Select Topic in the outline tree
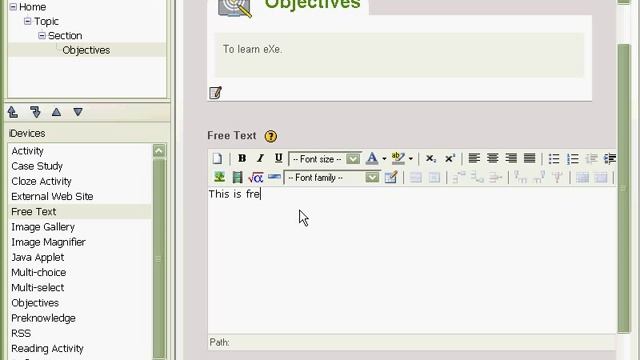Screen dimensions: 640x360 point(46,21)
